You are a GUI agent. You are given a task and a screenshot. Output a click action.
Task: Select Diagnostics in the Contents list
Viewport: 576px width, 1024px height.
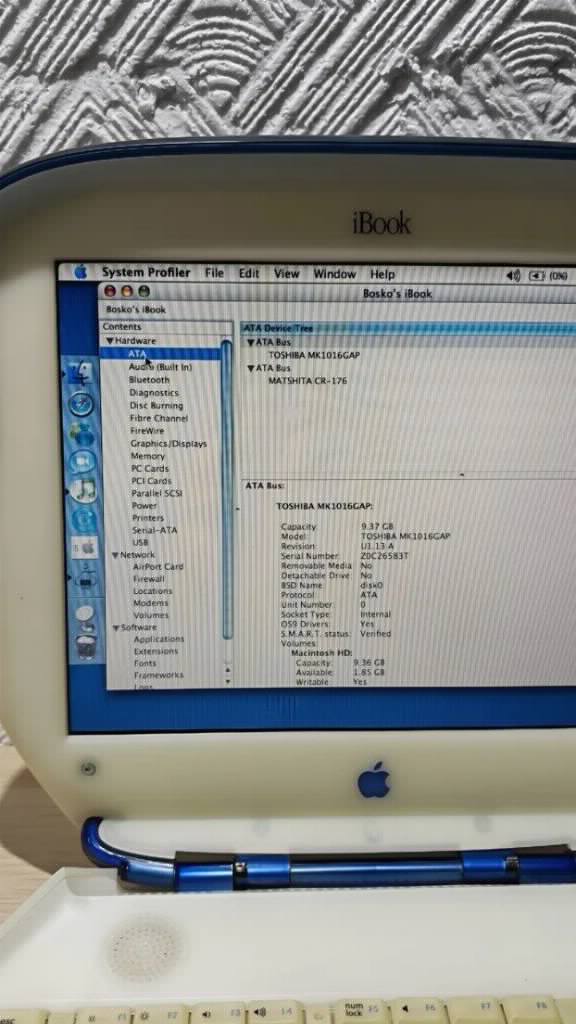tap(153, 392)
